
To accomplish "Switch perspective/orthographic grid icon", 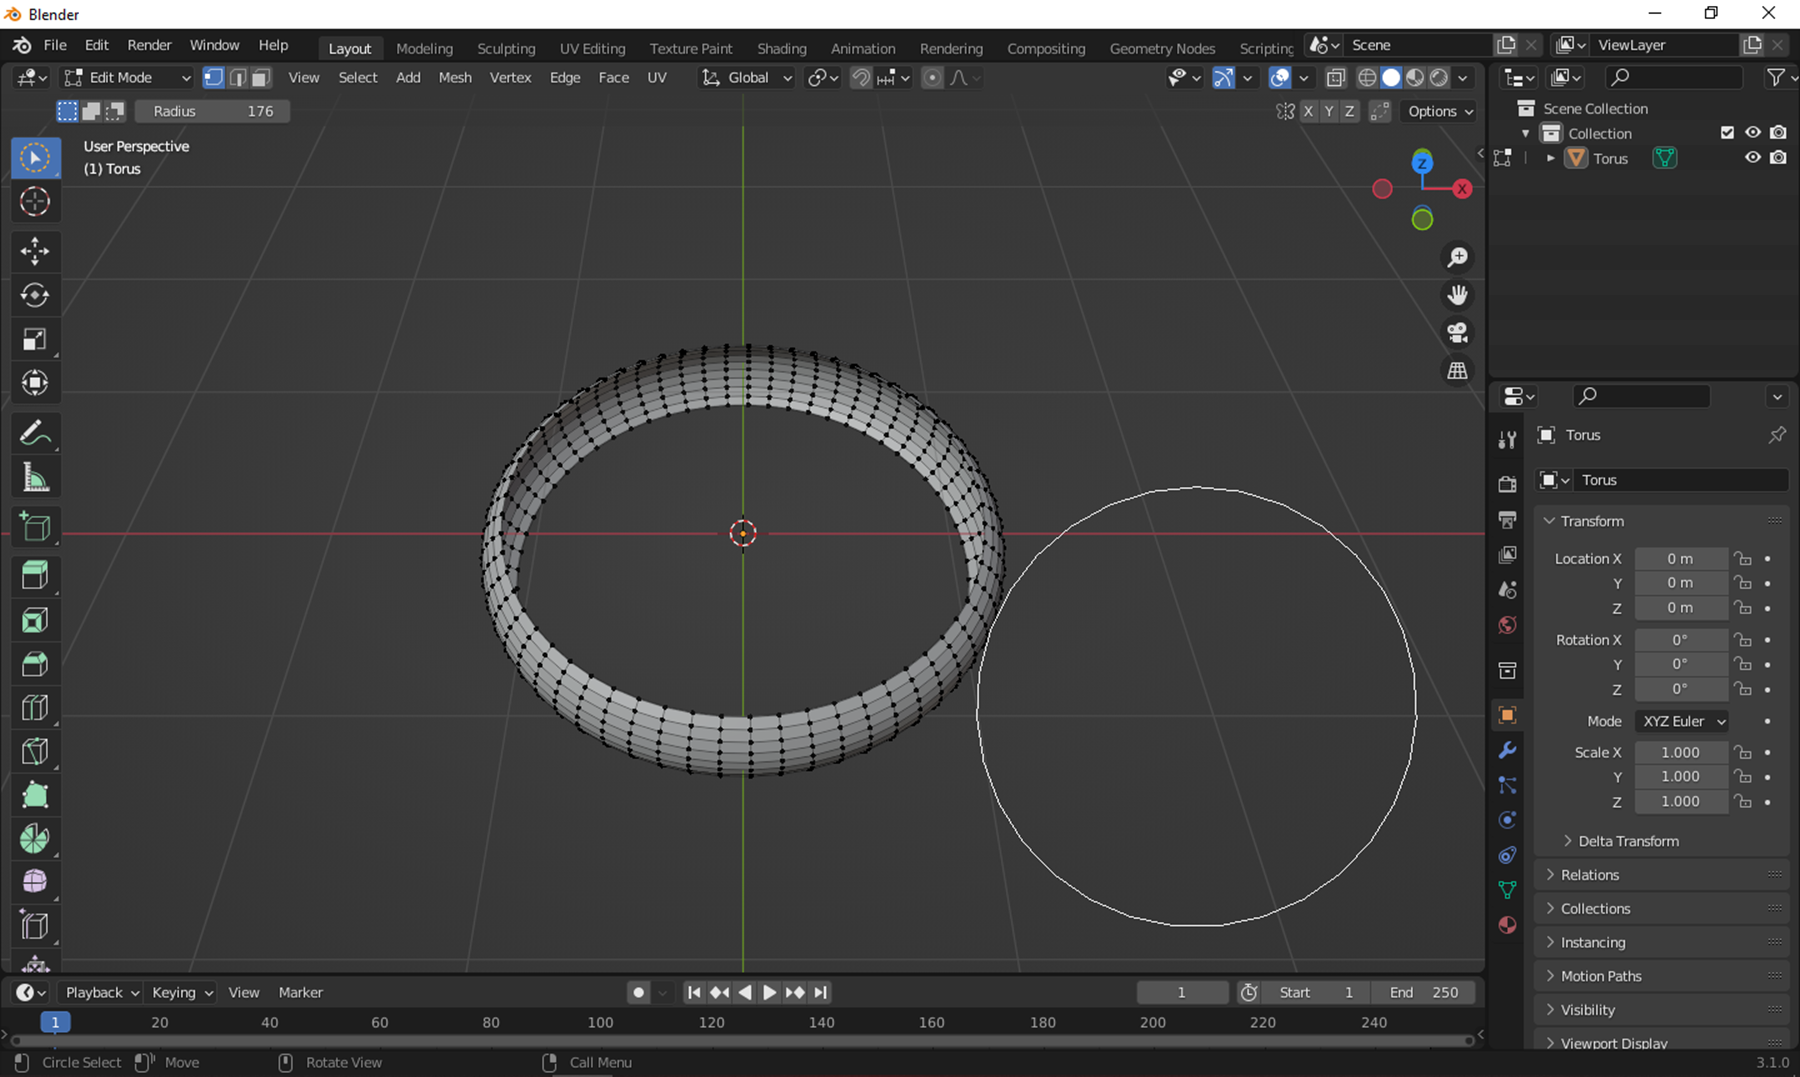I will (x=1458, y=371).
